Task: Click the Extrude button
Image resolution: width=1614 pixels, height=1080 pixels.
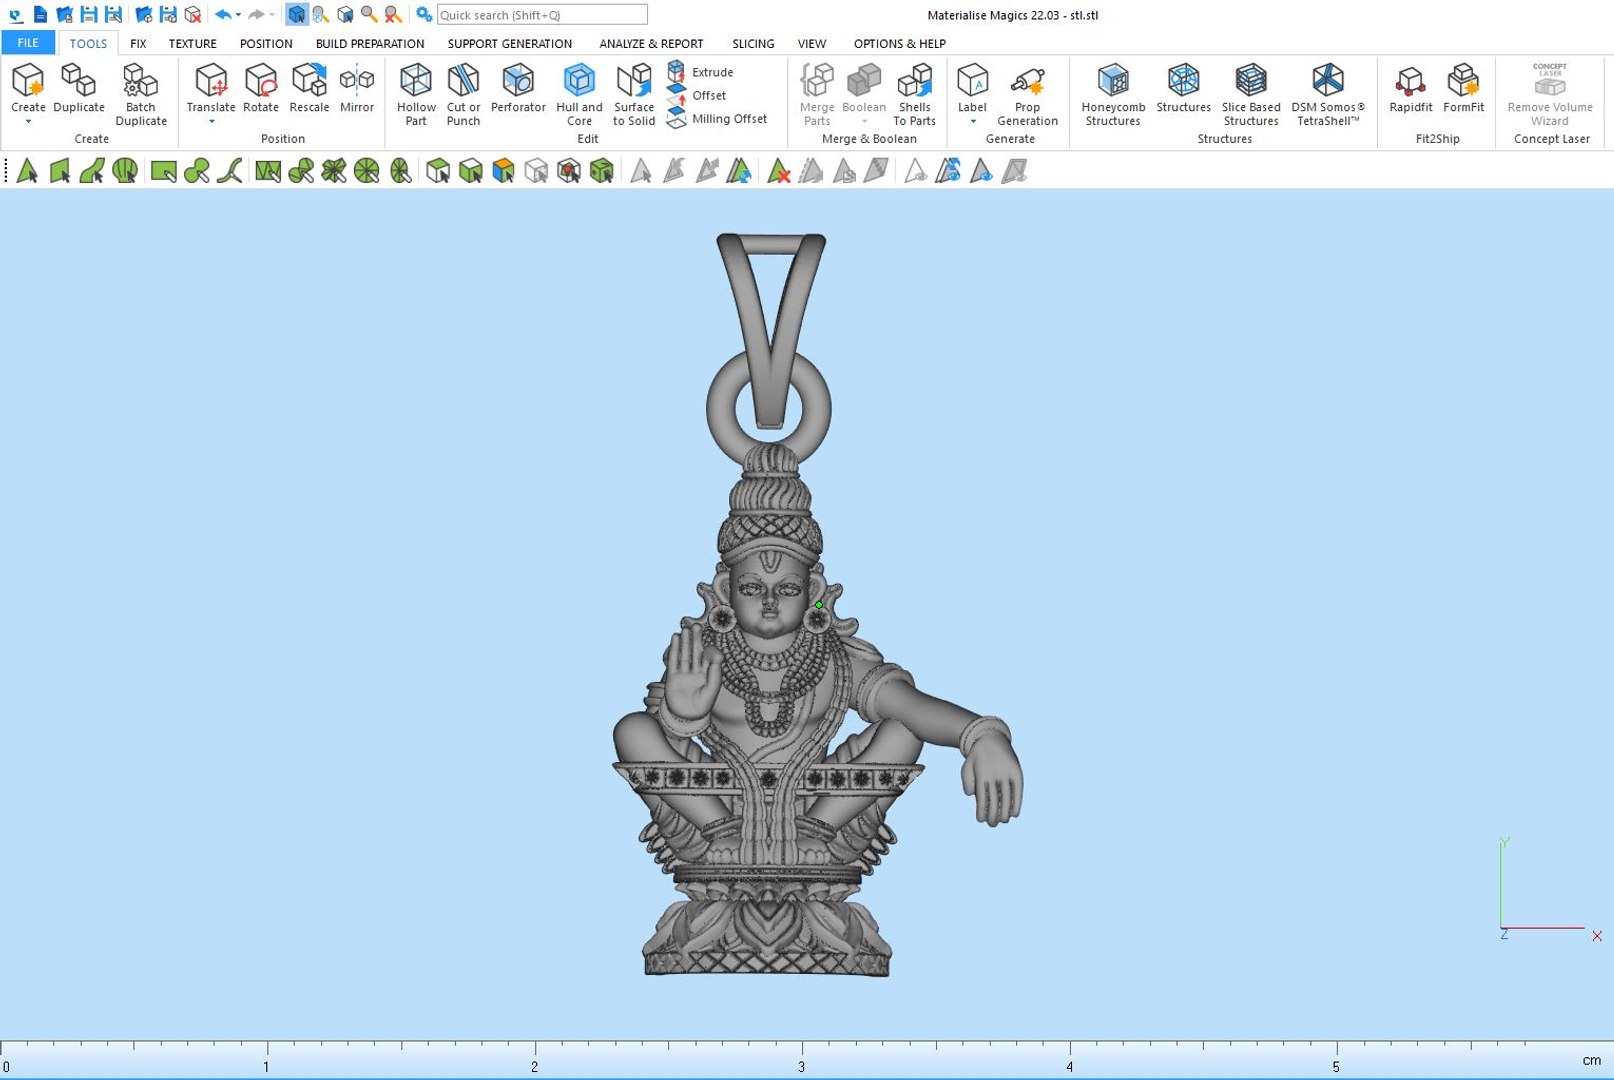Action: tap(701, 72)
